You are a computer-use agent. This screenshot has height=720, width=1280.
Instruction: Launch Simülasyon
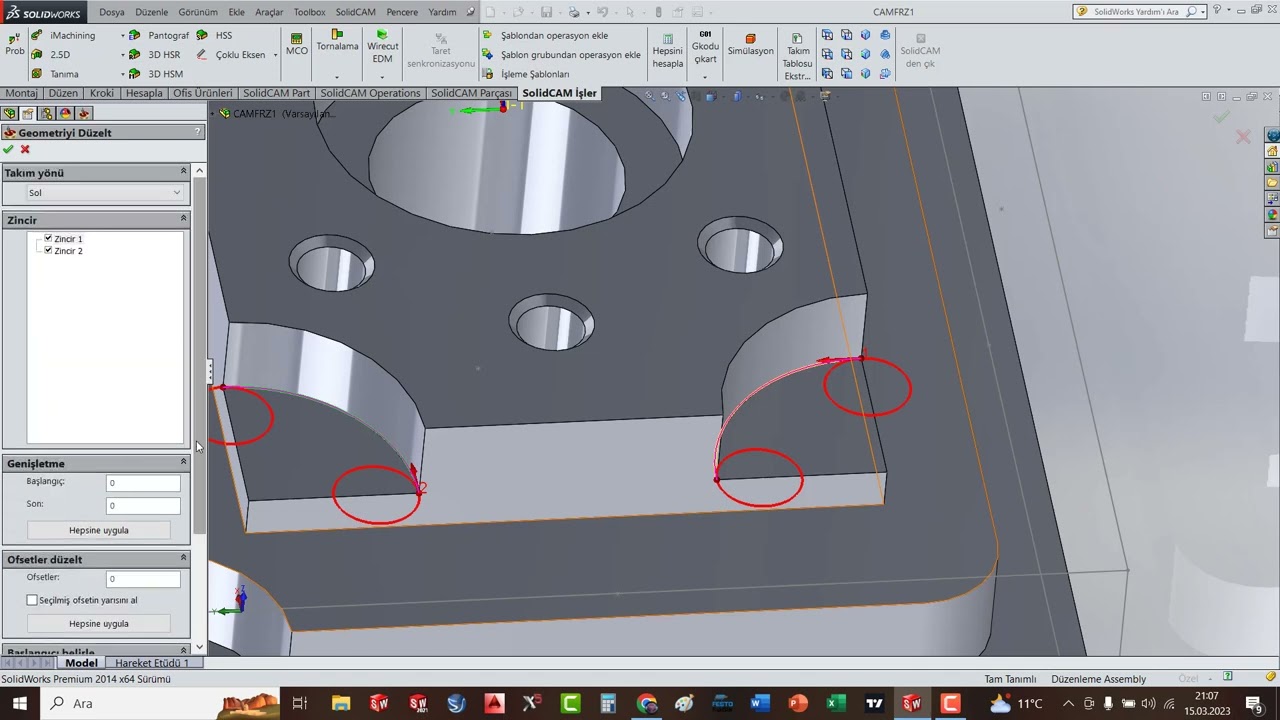click(750, 45)
